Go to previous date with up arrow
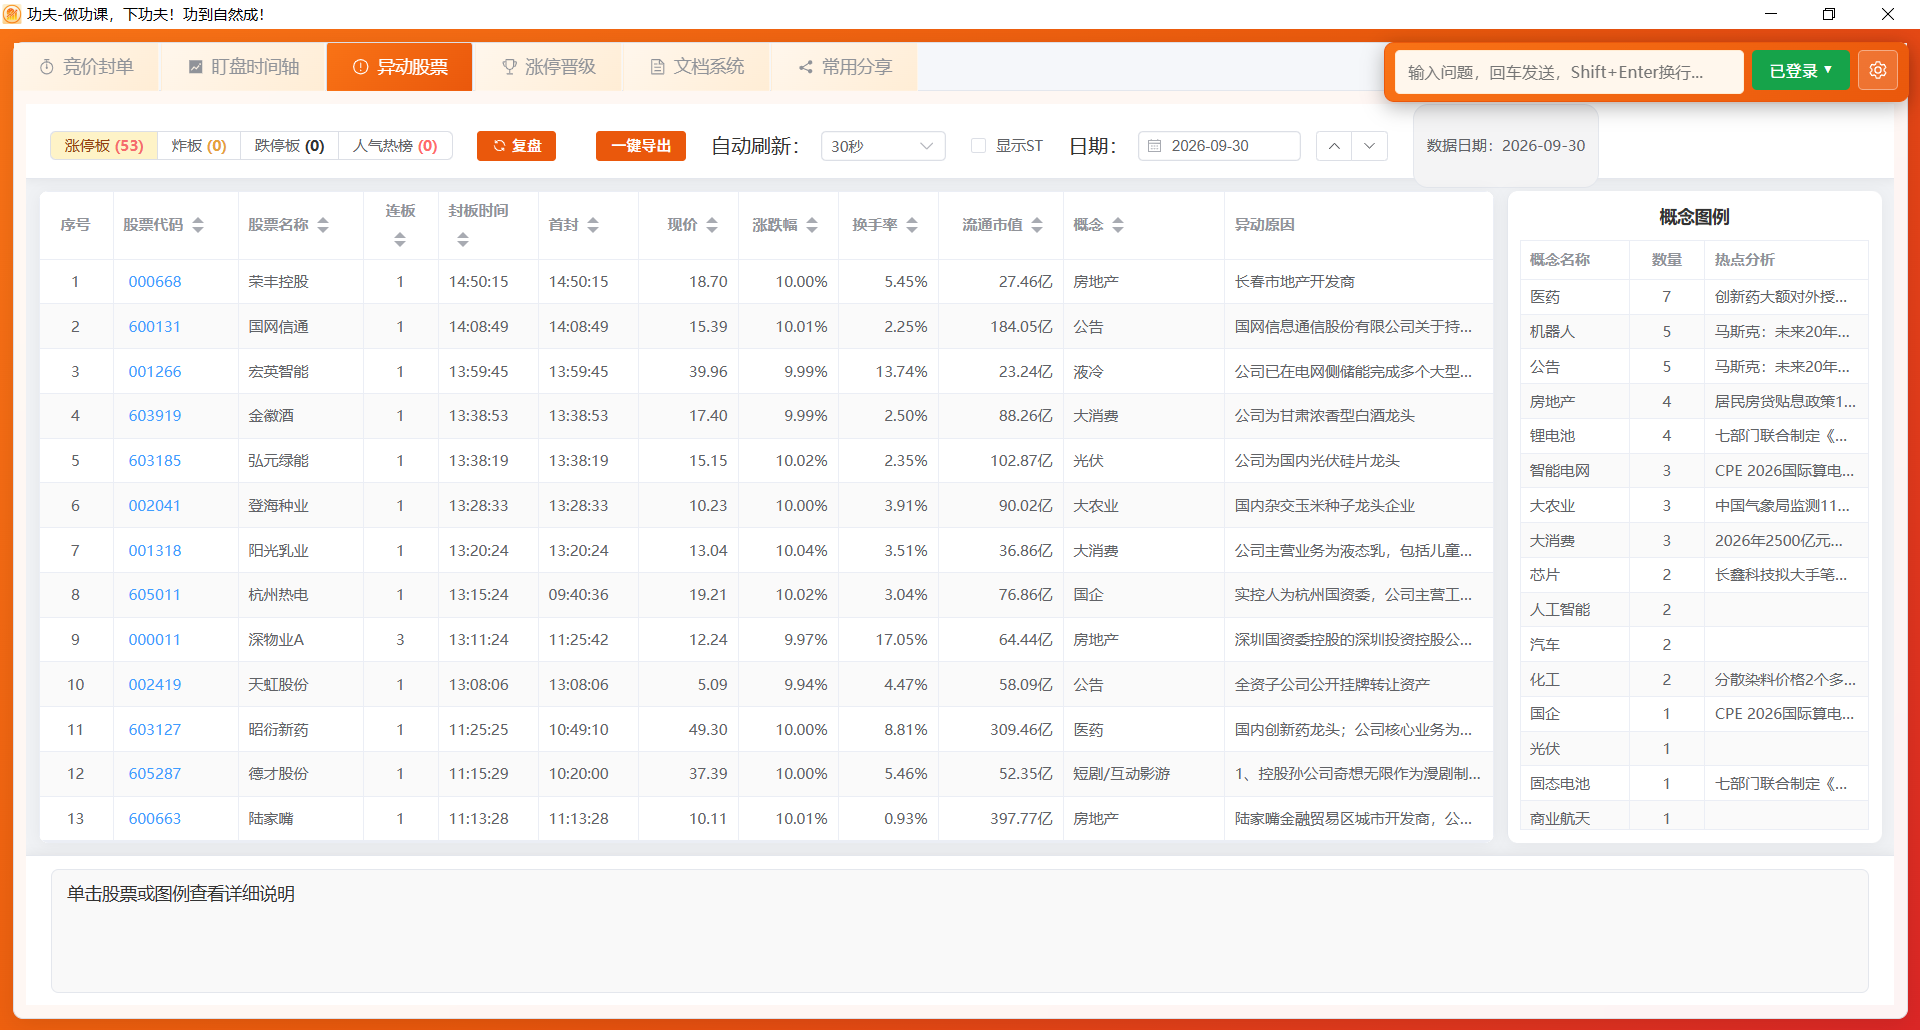The height and width of the screenshot is (1030, 1920). pyautogui.click(x=1334, y=146)
